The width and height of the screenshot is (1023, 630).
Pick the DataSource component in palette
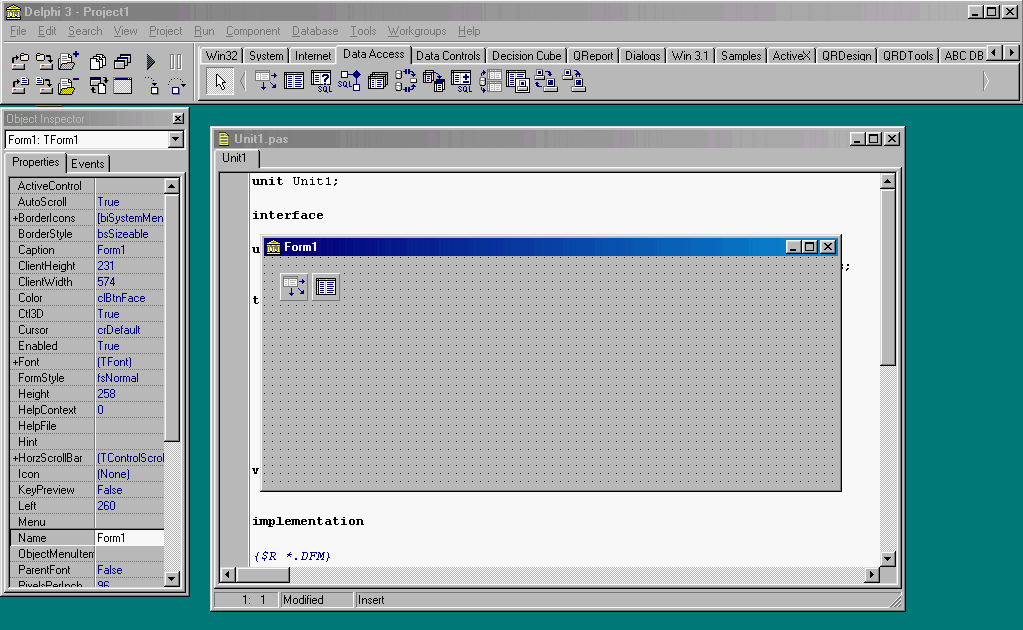[266, 81]
